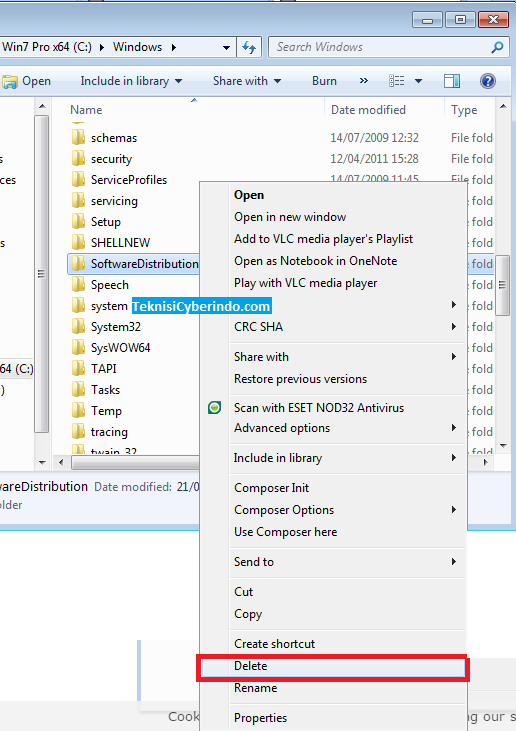Click the schemas folder icon
Viewport: 516px width, 731px height.
tap(78, 138)
